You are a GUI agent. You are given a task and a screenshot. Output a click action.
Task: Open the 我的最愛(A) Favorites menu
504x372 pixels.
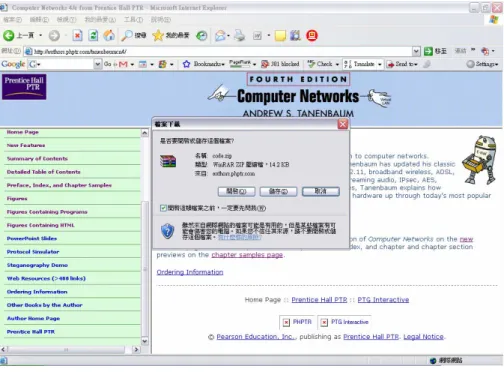click(x=100, y=20)
